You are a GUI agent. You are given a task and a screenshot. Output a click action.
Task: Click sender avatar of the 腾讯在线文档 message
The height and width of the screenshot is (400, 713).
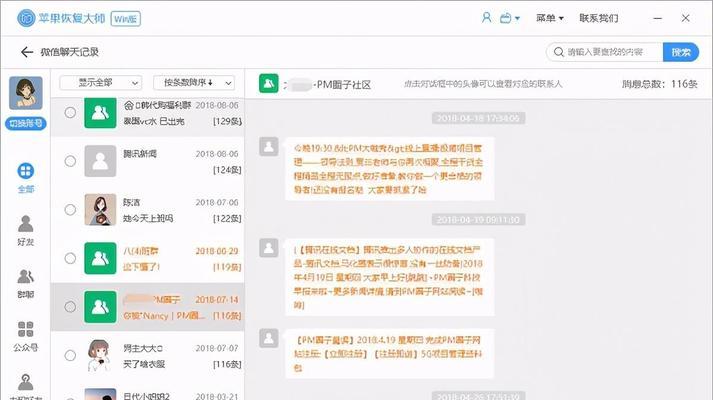point(269,248)
